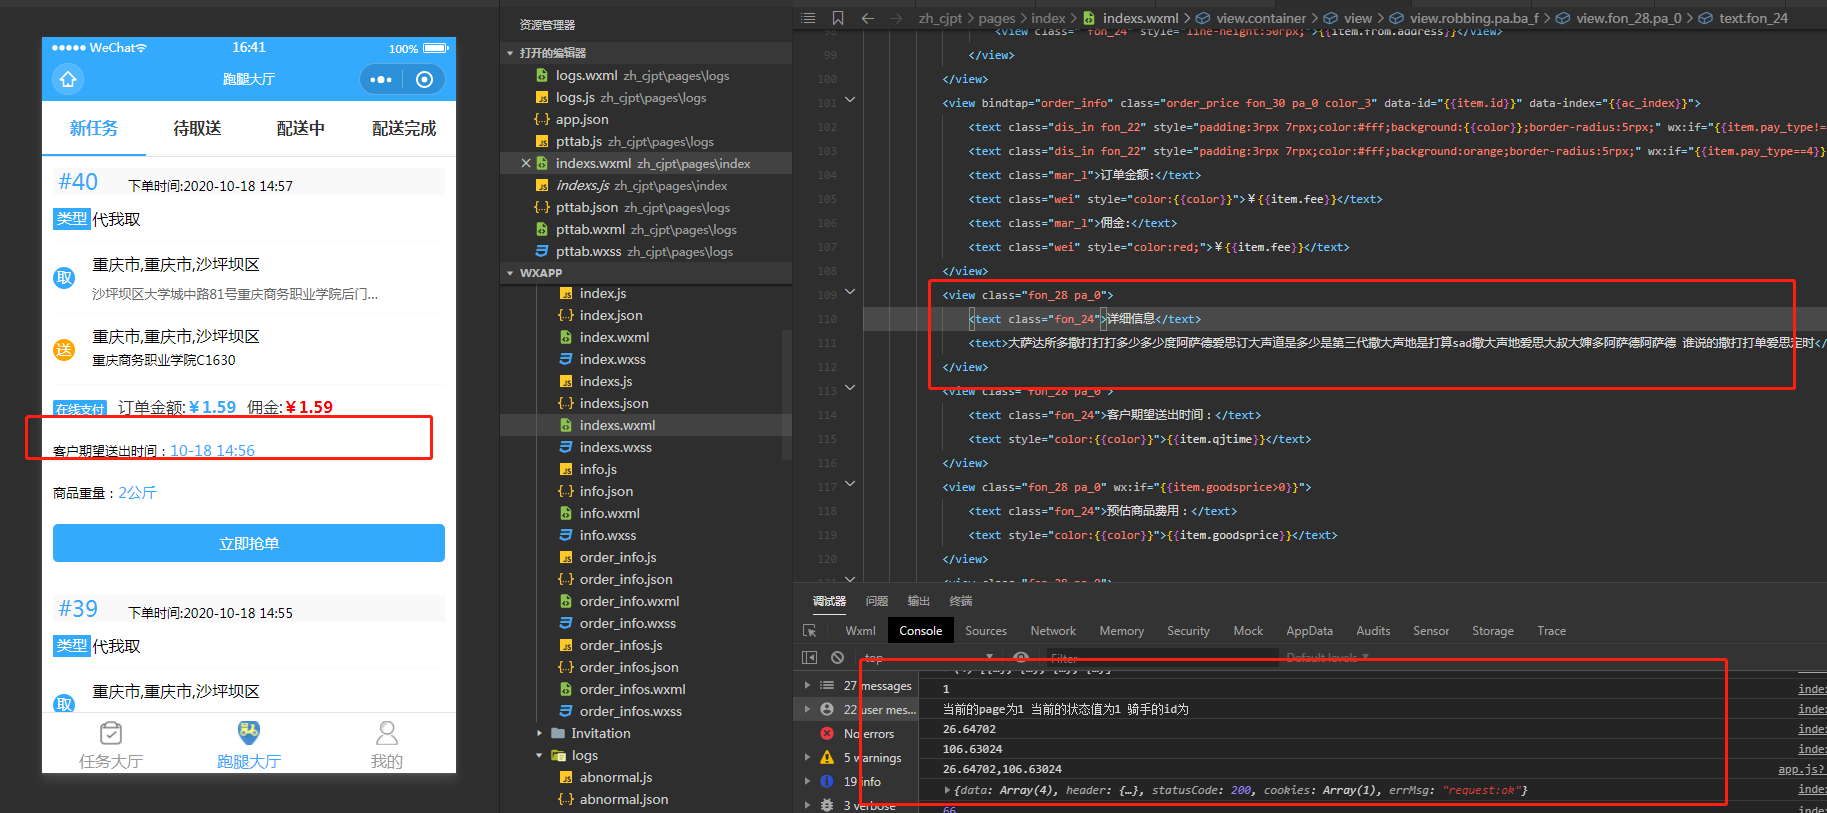Click the list outline icon in the editor toolbar
1827x813 pixels.
point(808,18)
